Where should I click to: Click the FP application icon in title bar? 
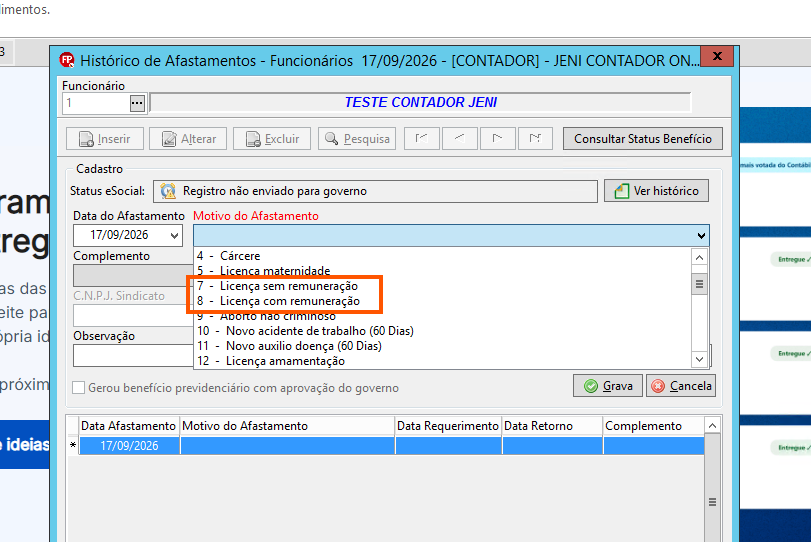[x=67, y=60]
